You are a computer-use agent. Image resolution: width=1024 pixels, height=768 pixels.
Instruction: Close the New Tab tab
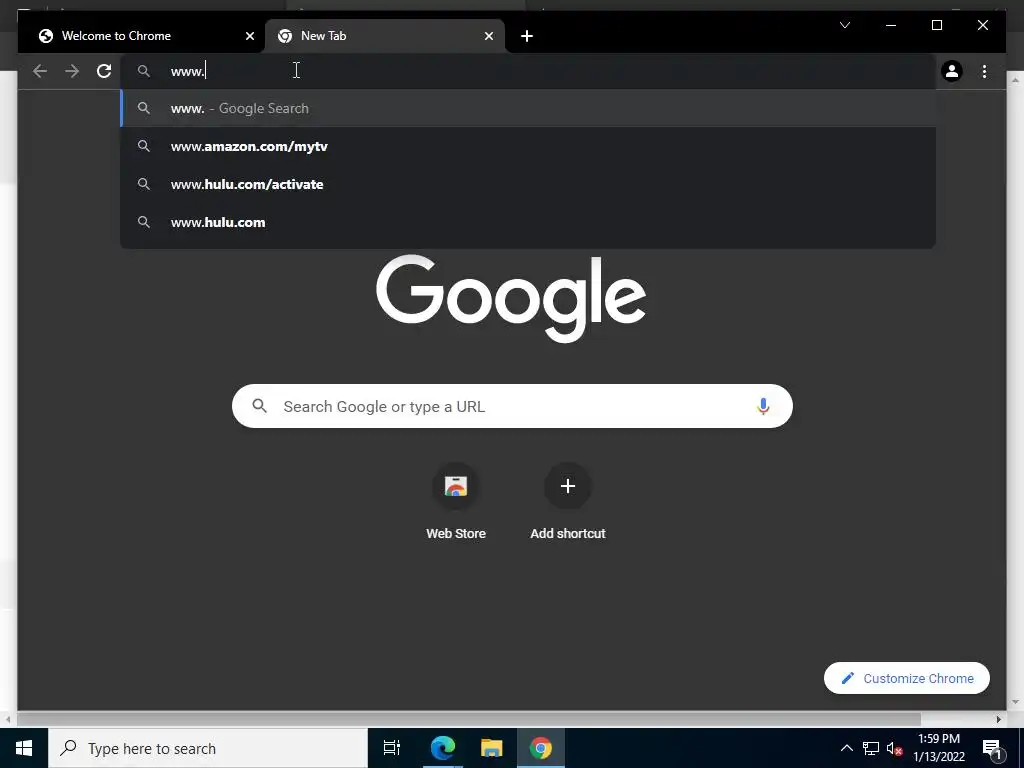tap(488, 36)
